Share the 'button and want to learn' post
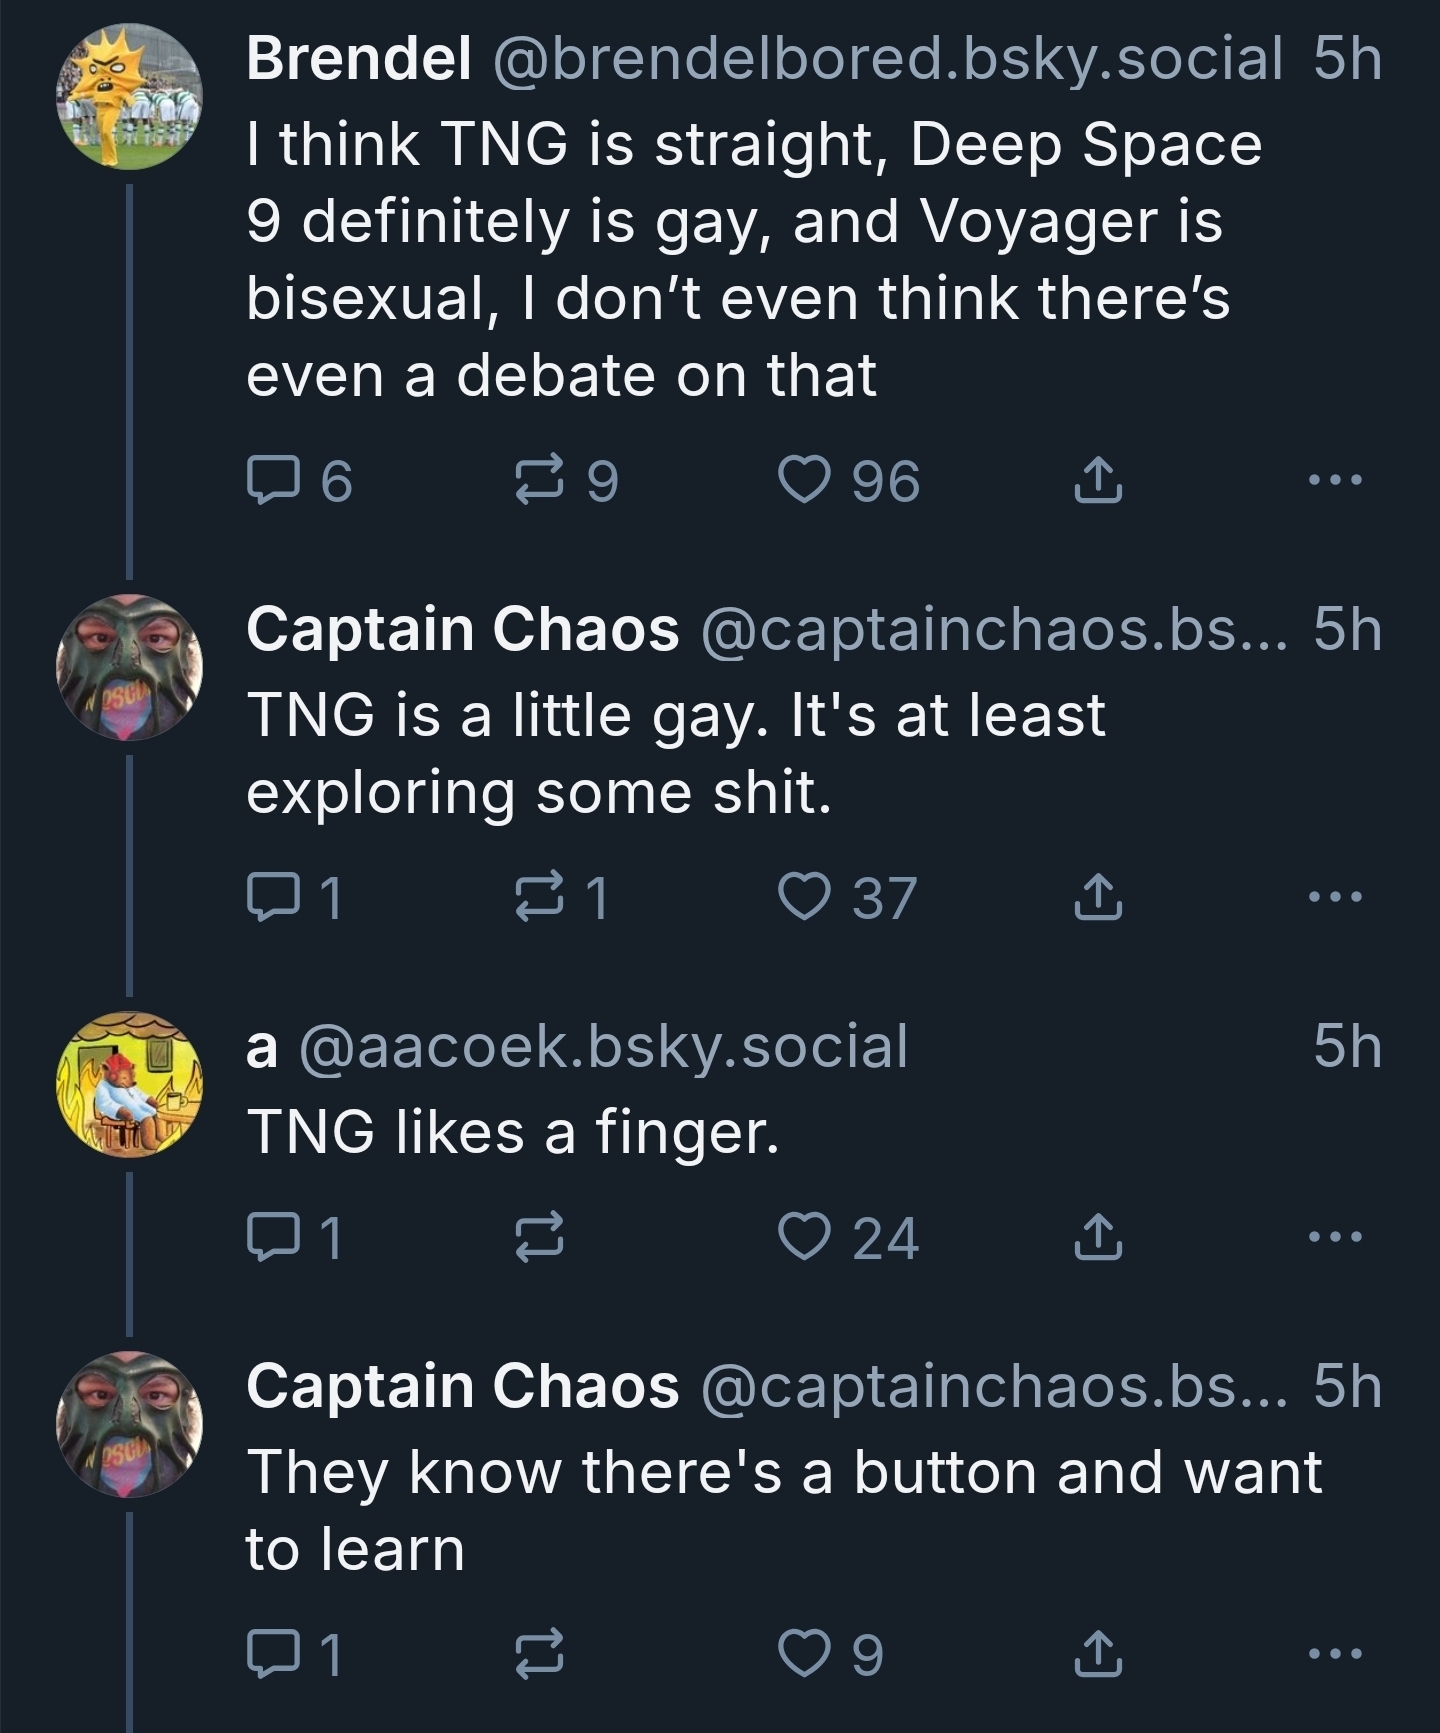This screenshot has width=1440, height=1733. 1097,1654
